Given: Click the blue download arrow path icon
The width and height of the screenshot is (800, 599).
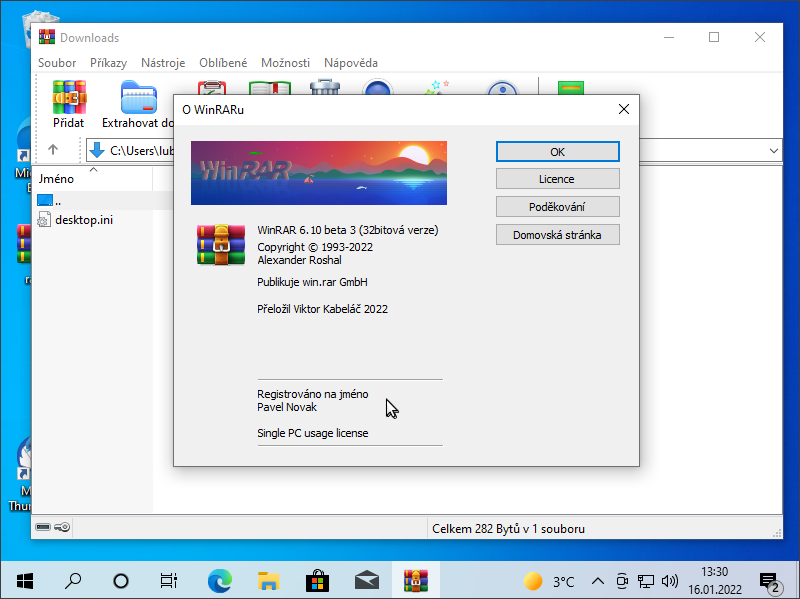Looking at the screenshot, I should 96,151.
